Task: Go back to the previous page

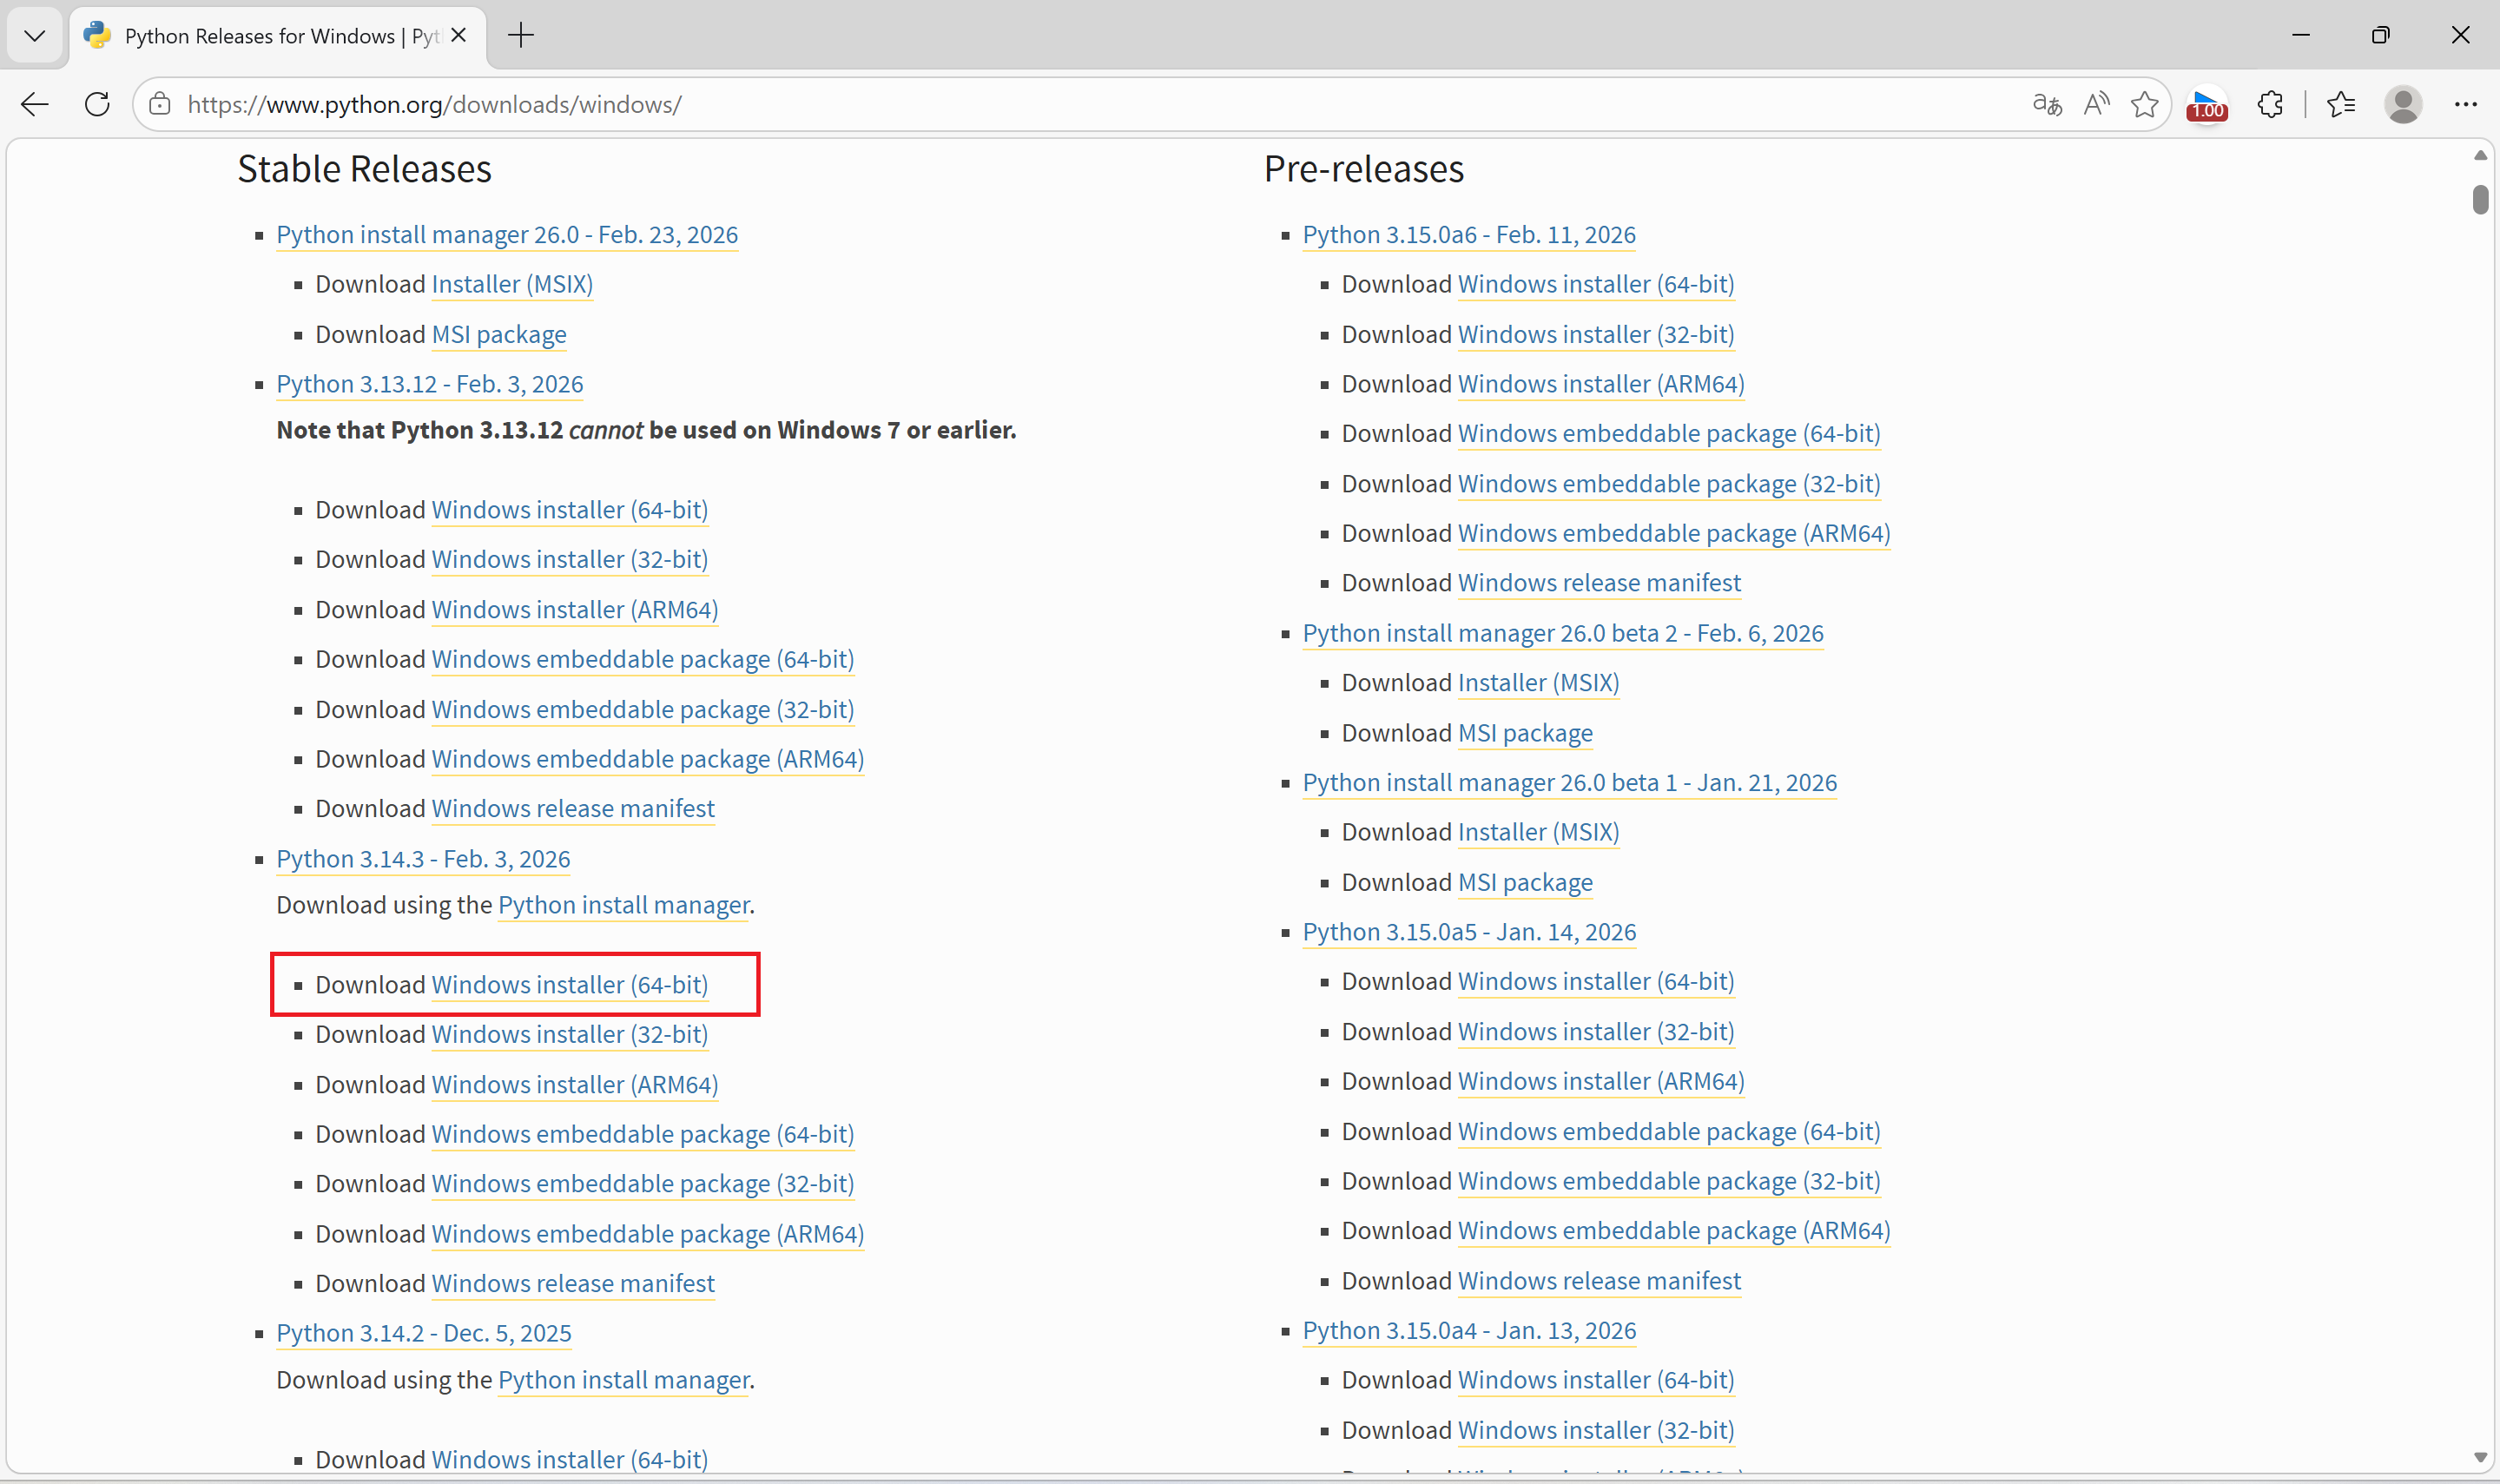Action: (x=35, y=104)
